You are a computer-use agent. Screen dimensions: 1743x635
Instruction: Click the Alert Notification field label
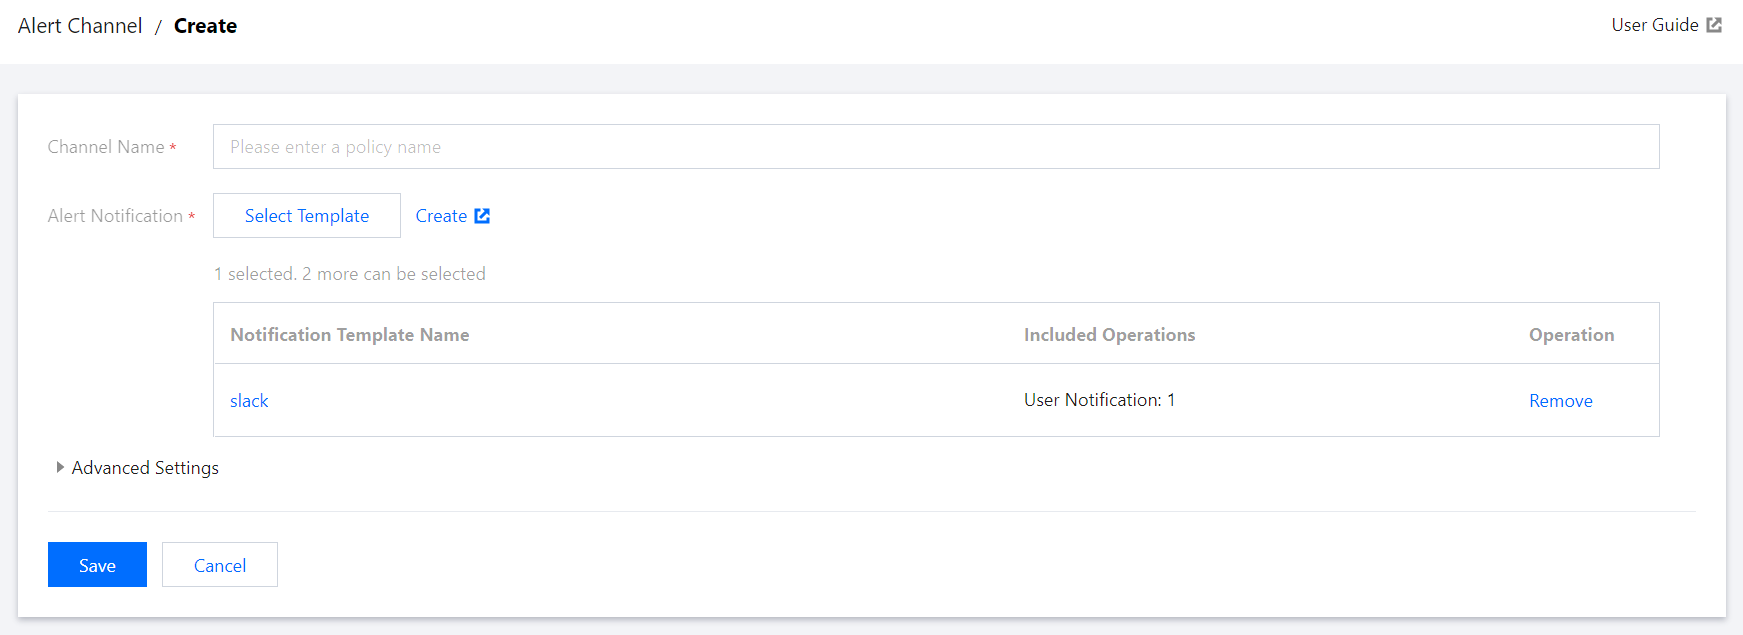pos(115,216)
